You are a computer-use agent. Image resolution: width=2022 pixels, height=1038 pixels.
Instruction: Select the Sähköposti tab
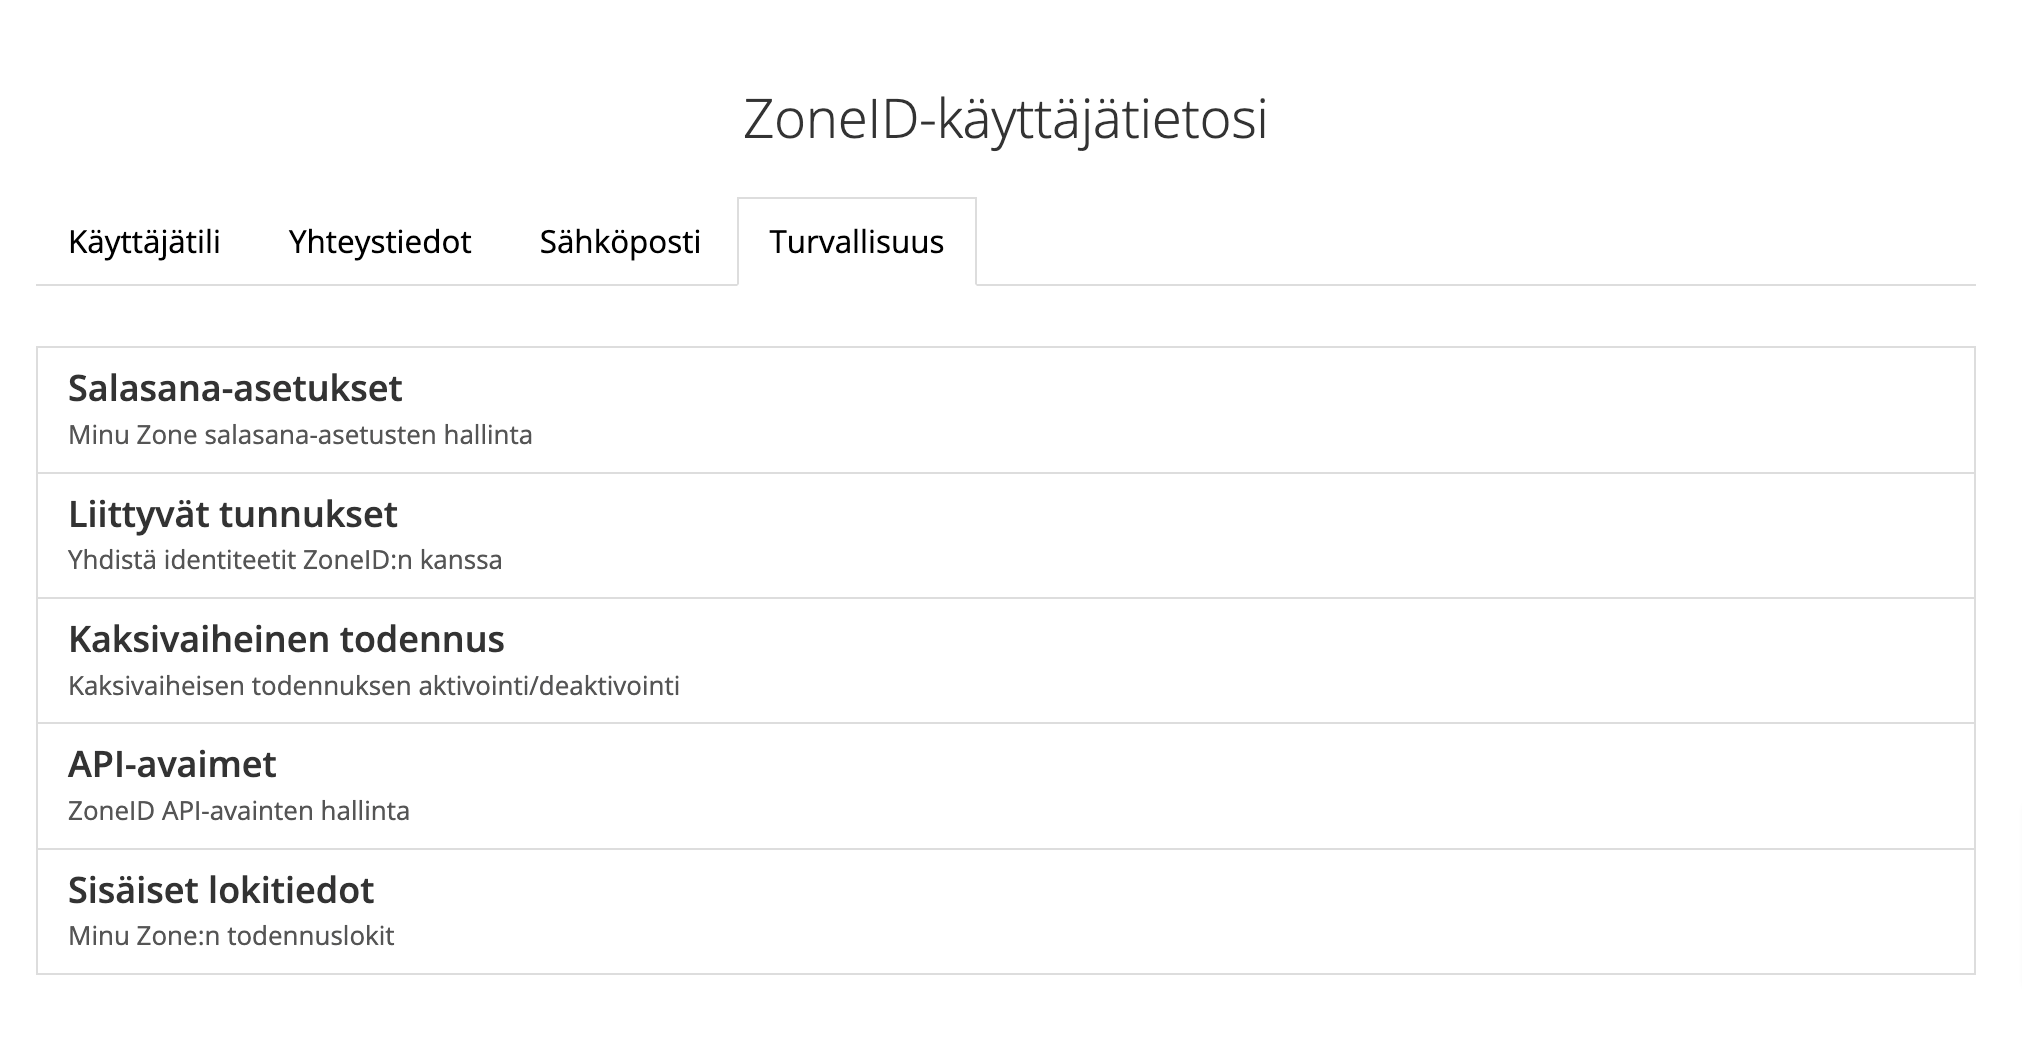(620, 242)
